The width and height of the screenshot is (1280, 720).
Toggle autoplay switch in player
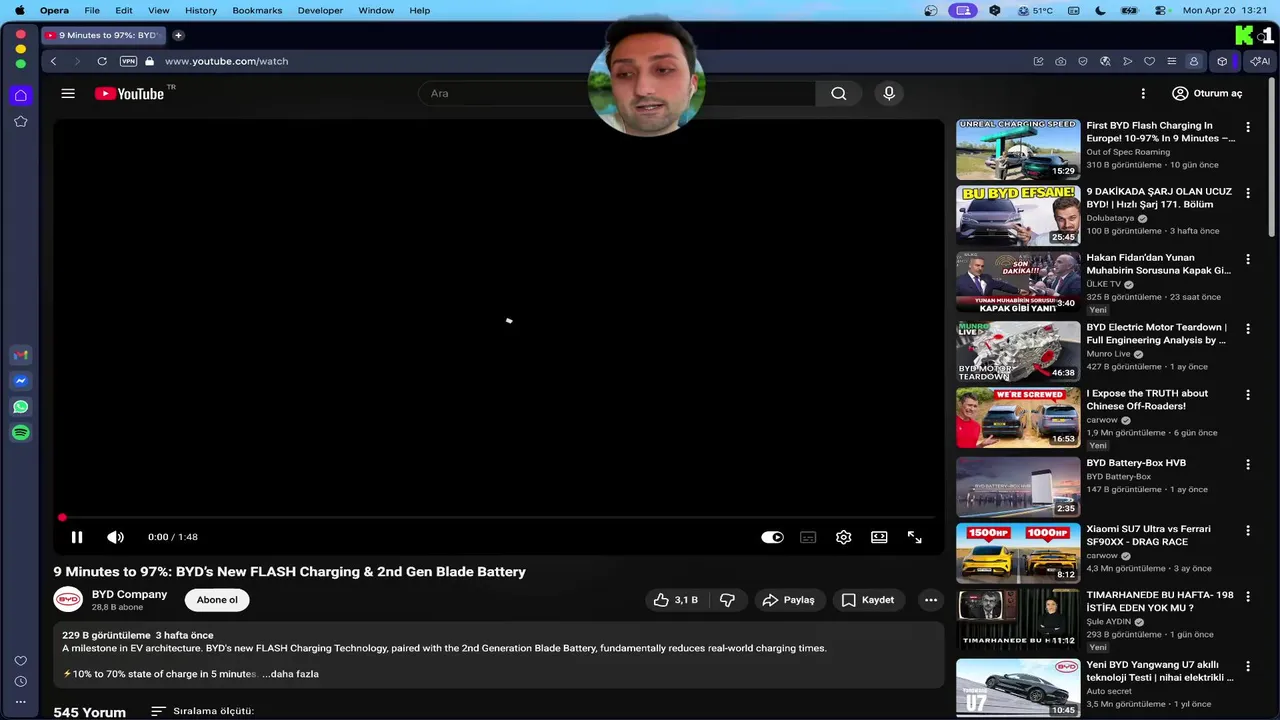772,537
